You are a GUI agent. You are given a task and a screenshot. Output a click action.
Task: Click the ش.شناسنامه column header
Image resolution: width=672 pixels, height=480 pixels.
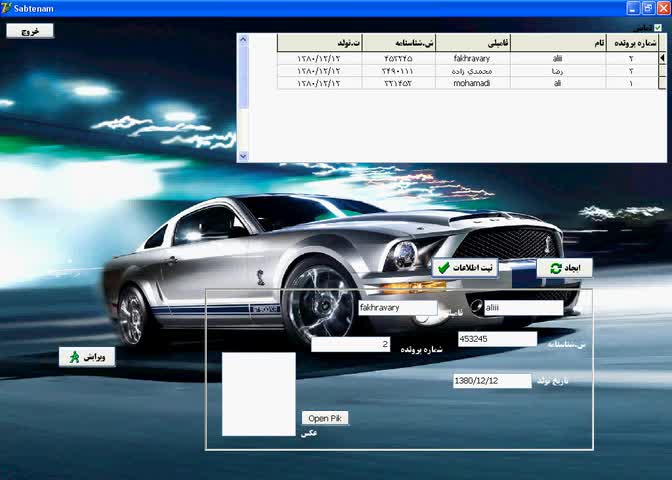point(399,43)
